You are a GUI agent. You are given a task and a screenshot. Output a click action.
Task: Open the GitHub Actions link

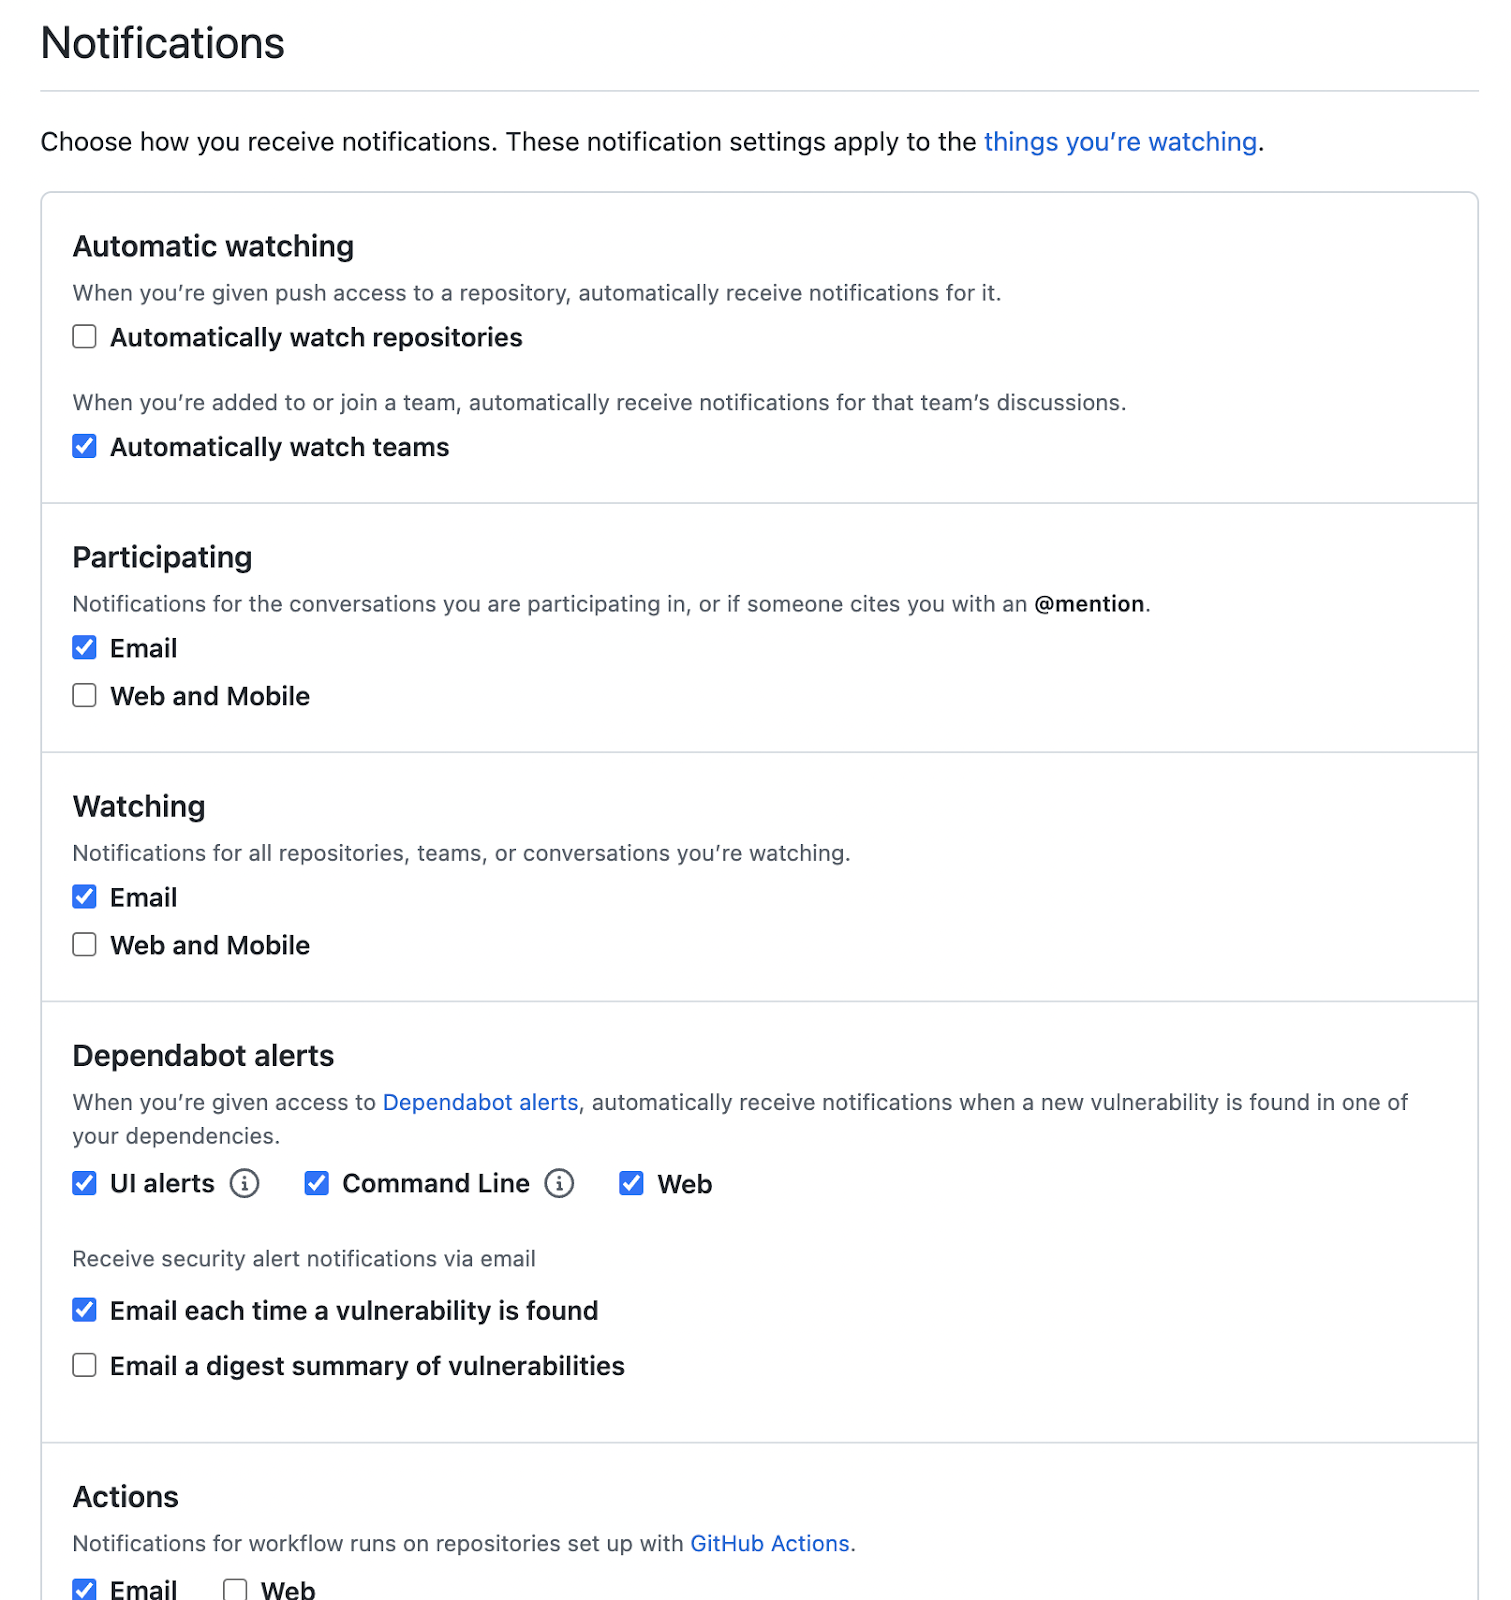point(769,1543)
